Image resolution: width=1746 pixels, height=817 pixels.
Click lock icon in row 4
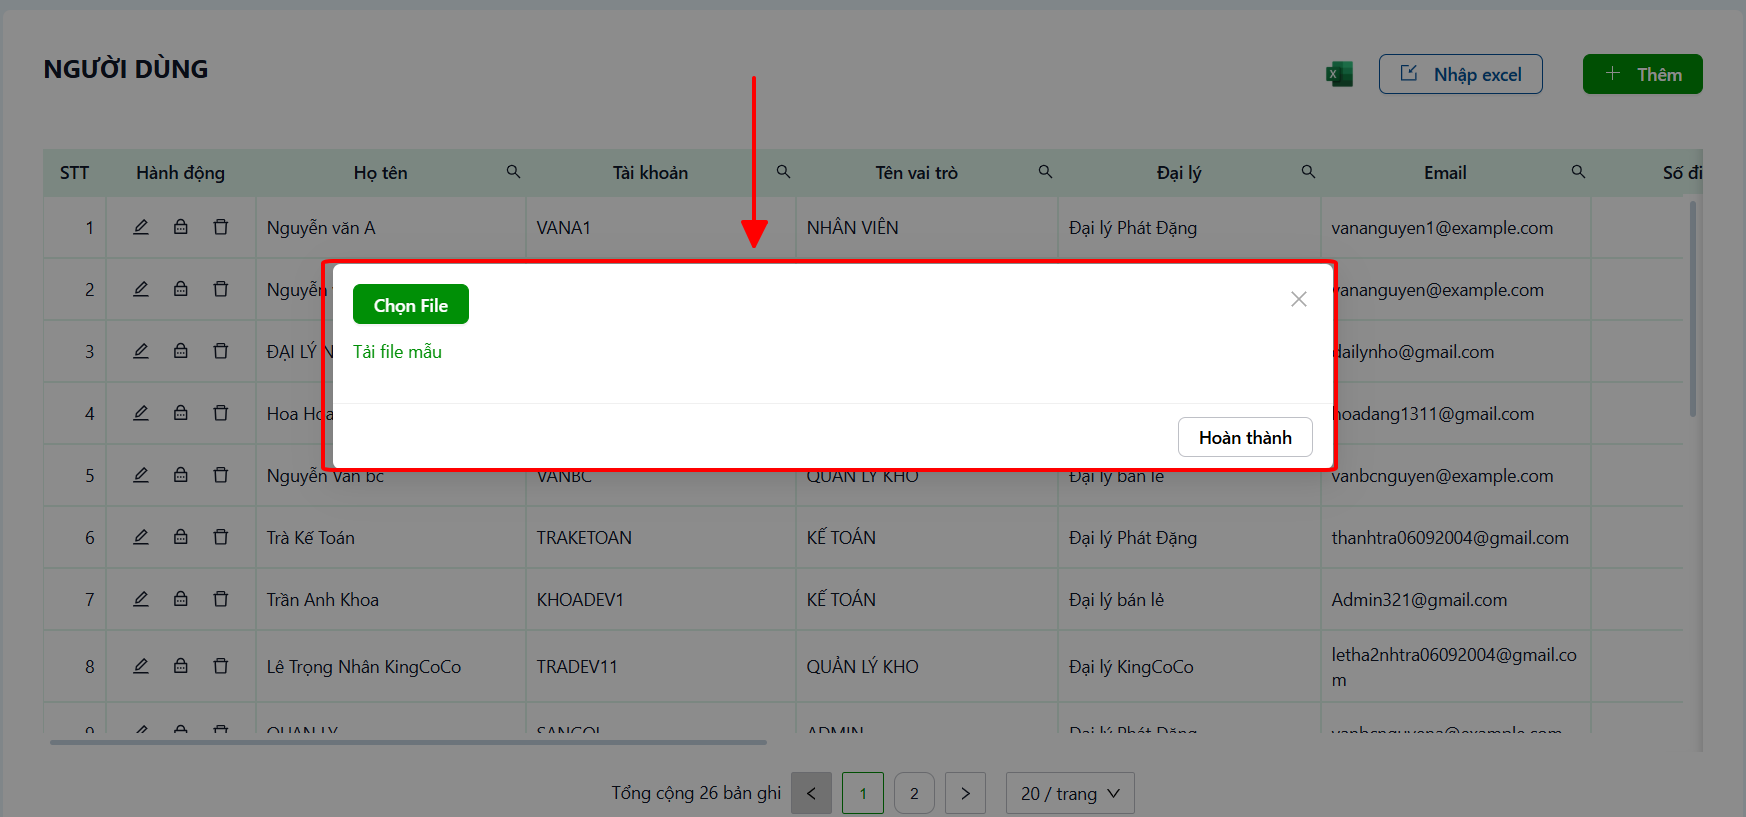(x=181, y=413)
